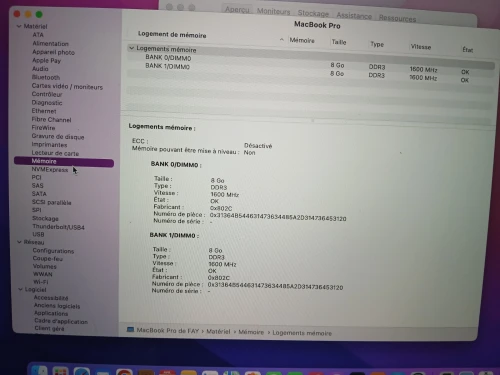Select Anciens logiciels entry
Viewport: 500px width, 375px height.
coord(57,306)
